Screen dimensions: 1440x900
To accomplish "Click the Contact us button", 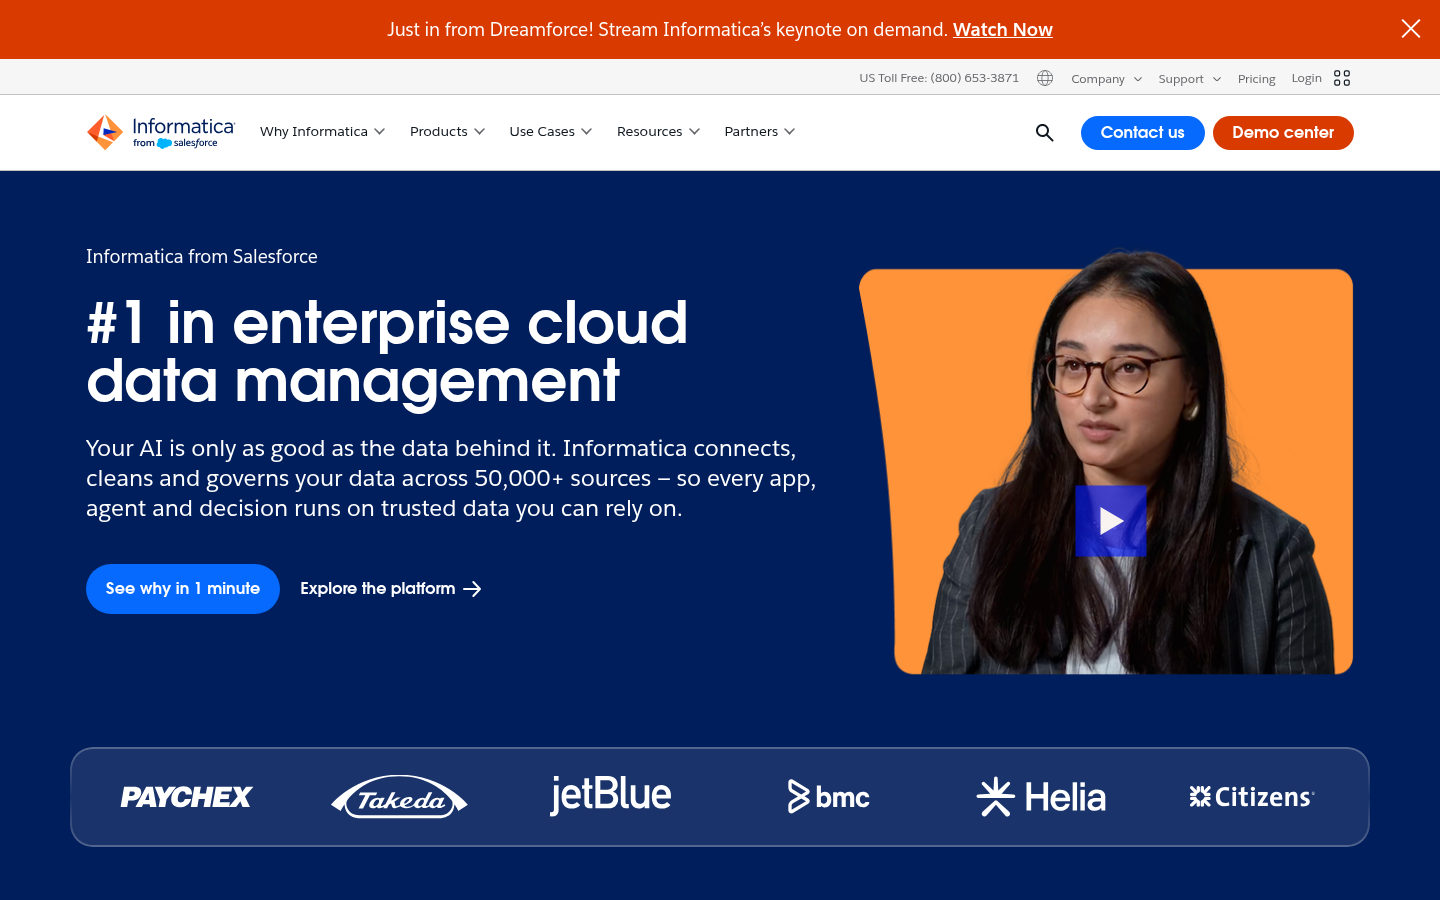I will (1142, 133).
